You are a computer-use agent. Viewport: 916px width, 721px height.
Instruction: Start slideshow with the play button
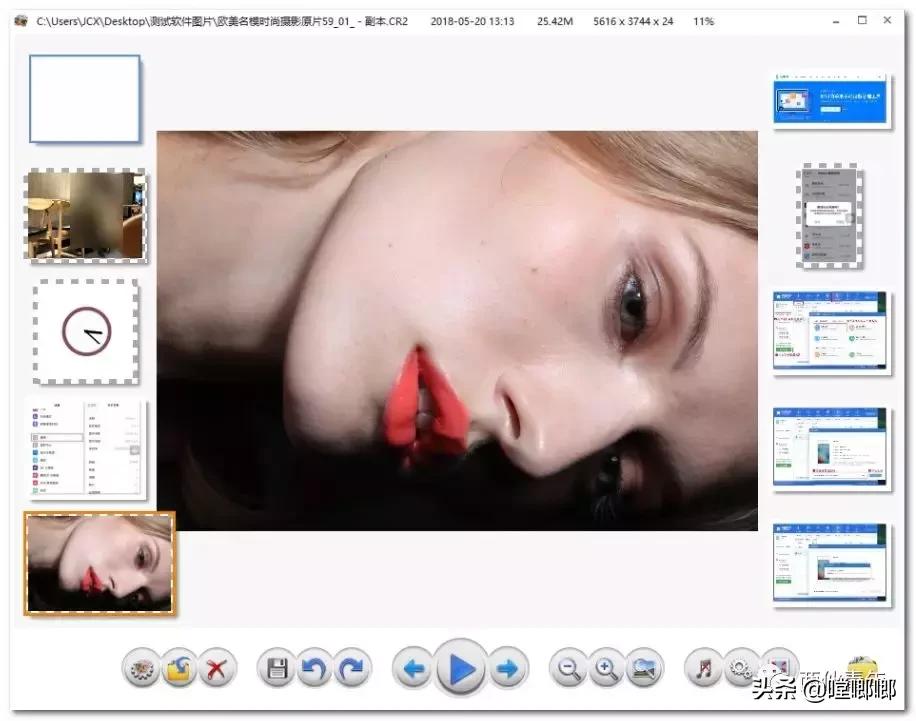(x=460, y=668)
